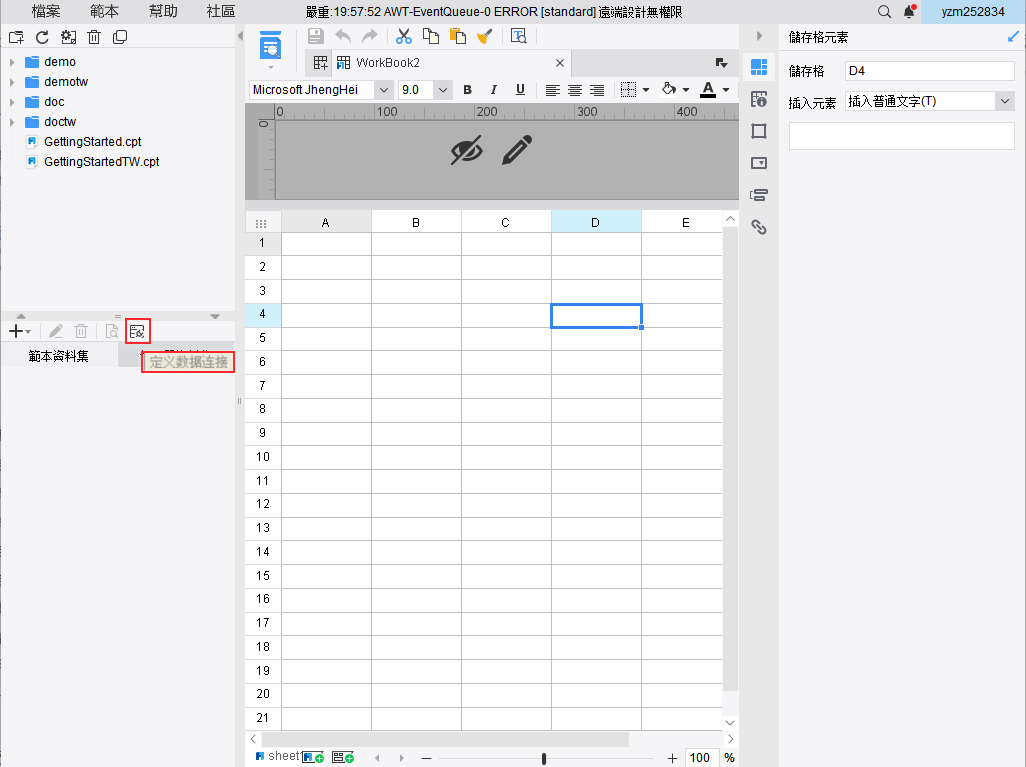Open the 檔案 menu

46,11
